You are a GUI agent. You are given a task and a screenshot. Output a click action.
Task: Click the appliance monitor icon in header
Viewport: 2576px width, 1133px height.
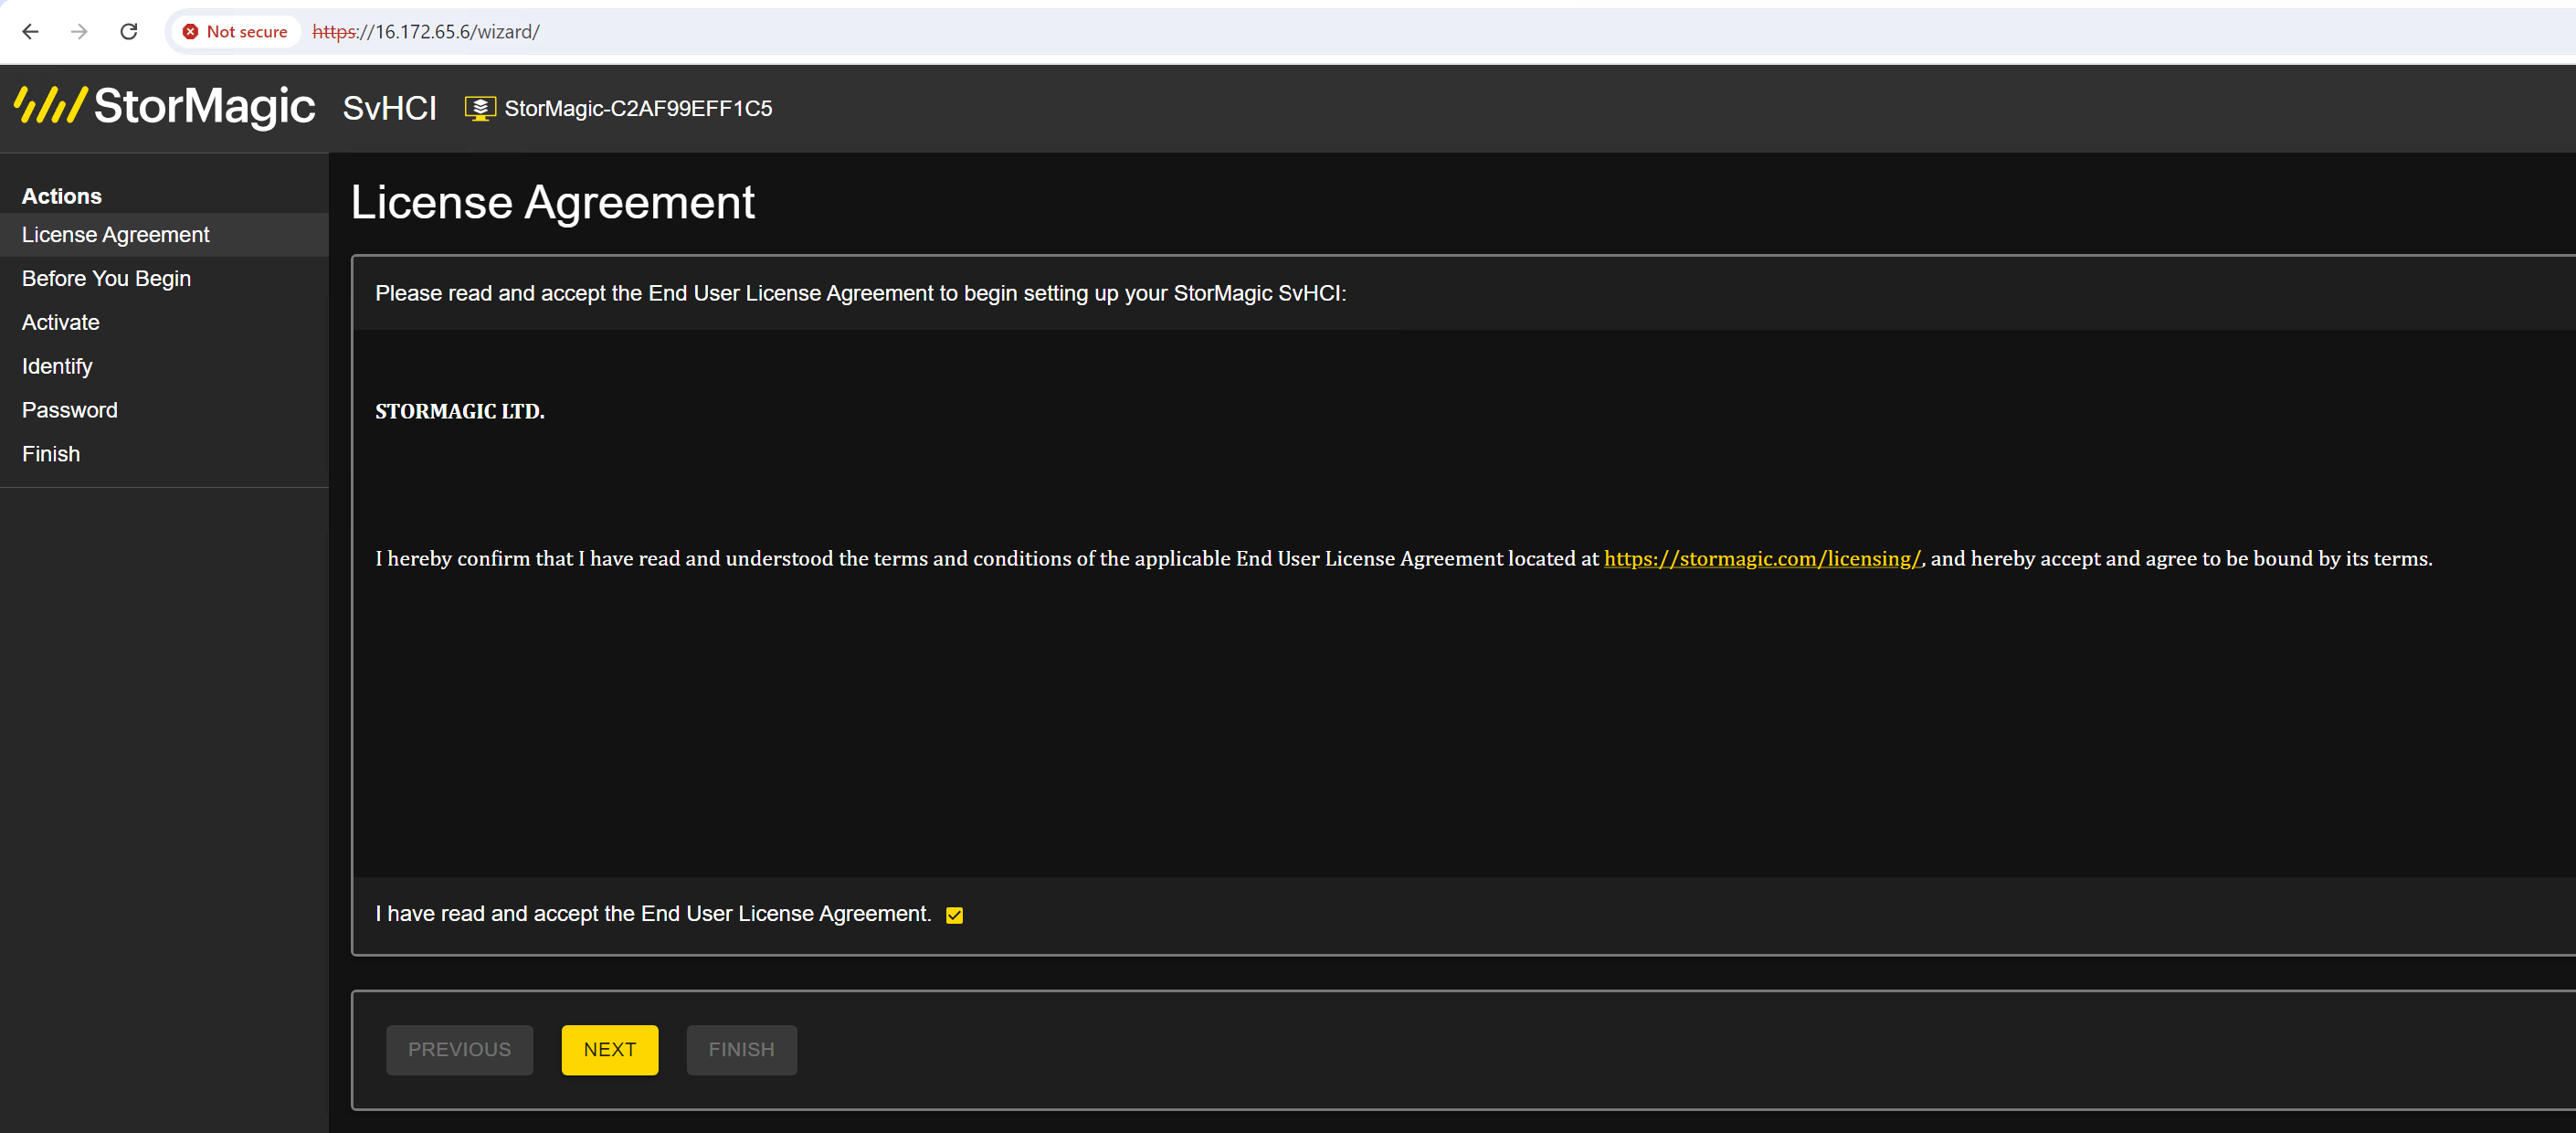coord(480,108)
